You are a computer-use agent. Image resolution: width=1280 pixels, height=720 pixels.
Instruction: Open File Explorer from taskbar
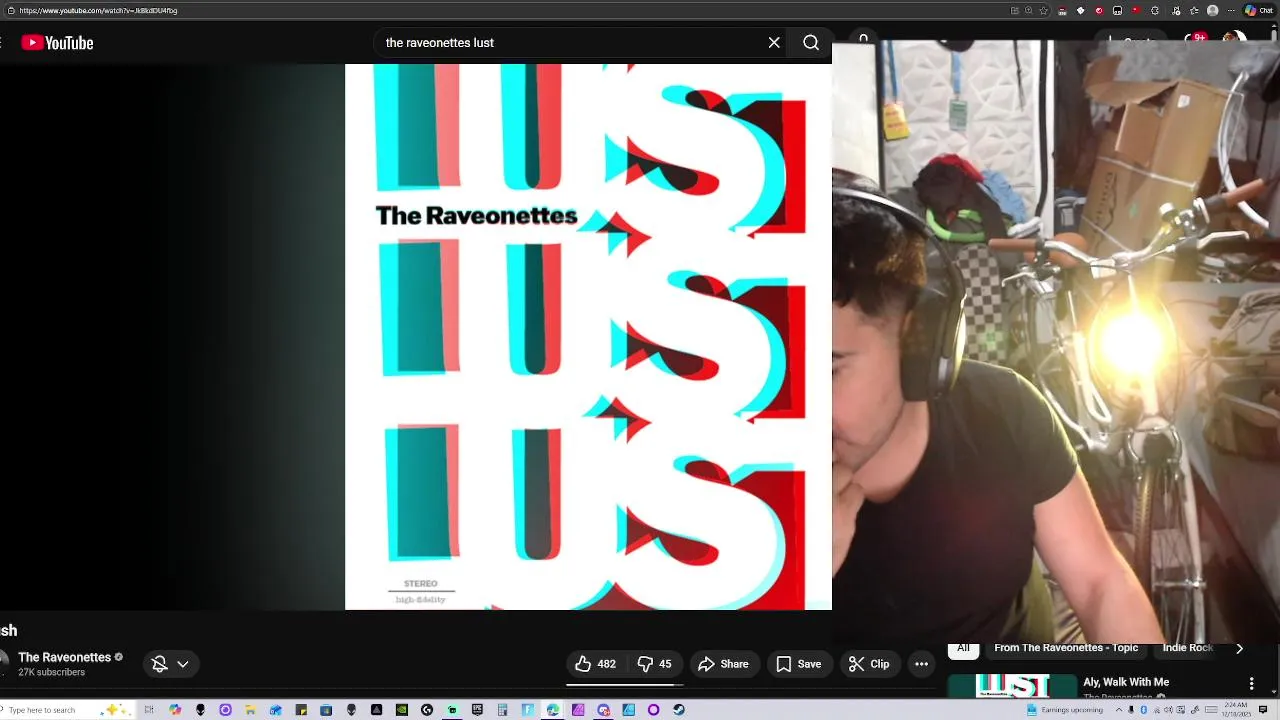pyautogui.click(x=250, y=710)
